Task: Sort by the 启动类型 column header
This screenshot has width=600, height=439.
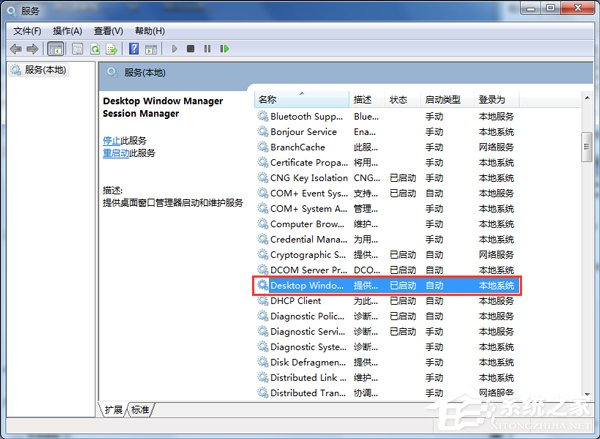Action: [447, 100]
